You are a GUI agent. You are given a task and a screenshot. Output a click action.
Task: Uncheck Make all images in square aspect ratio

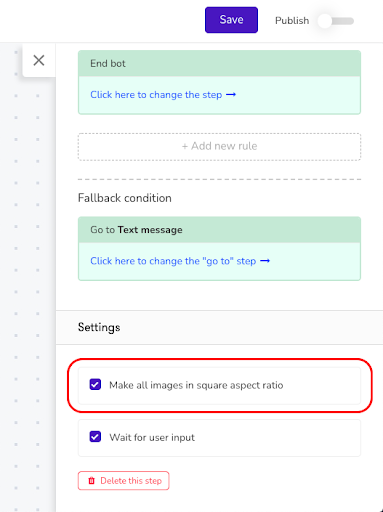[x=95, y=384]
